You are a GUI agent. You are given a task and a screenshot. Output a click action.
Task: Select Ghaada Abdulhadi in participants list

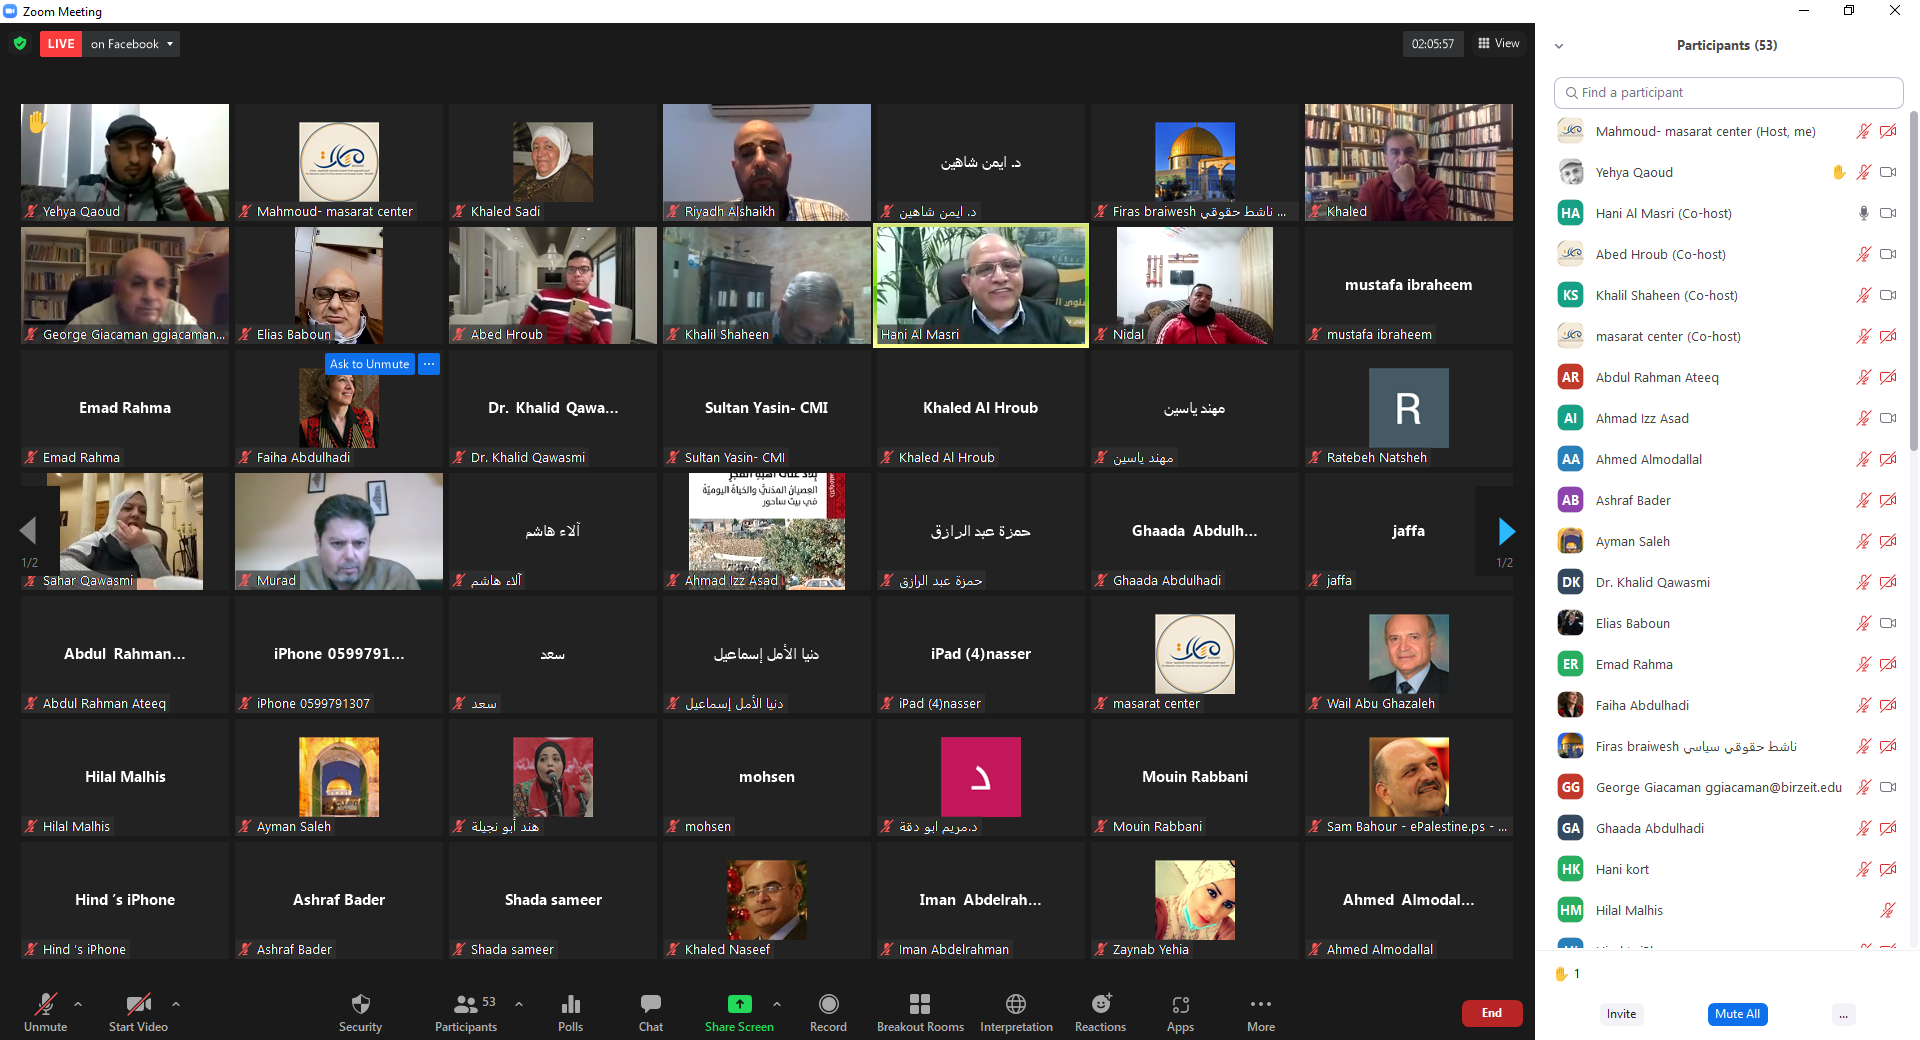1728,828
